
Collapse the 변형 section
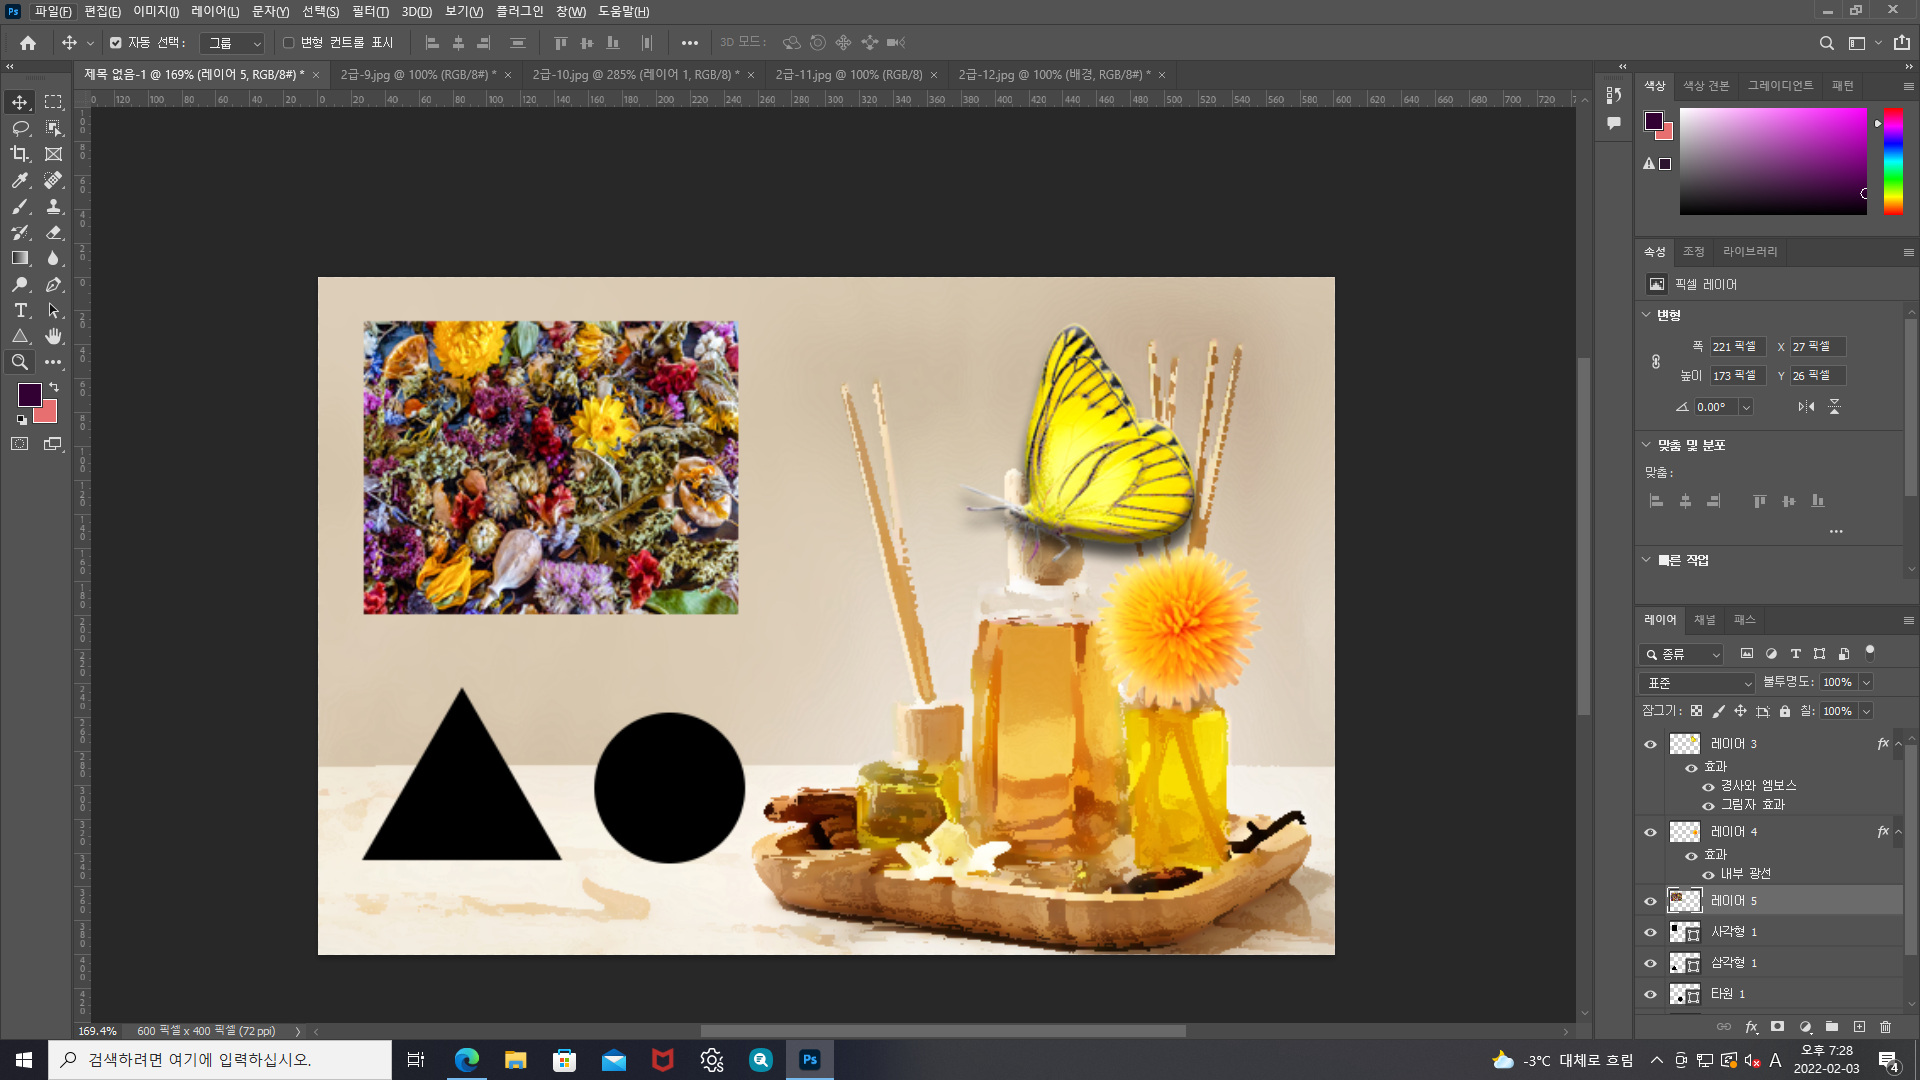point(1647,315)
